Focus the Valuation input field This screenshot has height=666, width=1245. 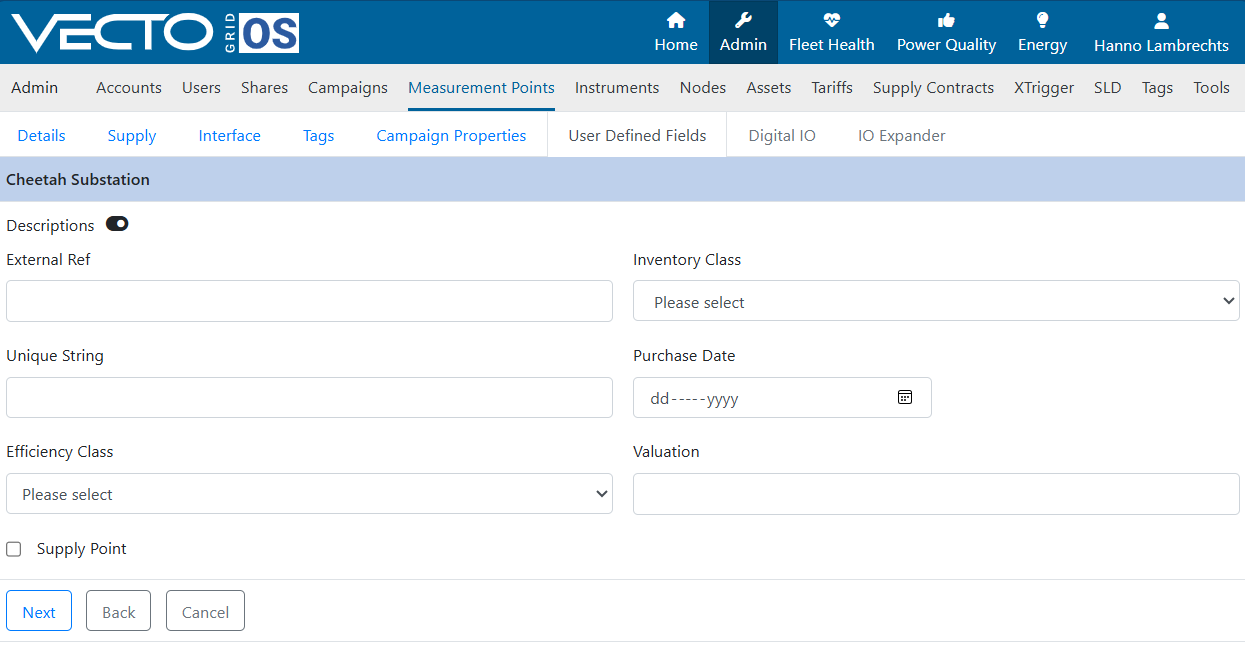[936, 493]
